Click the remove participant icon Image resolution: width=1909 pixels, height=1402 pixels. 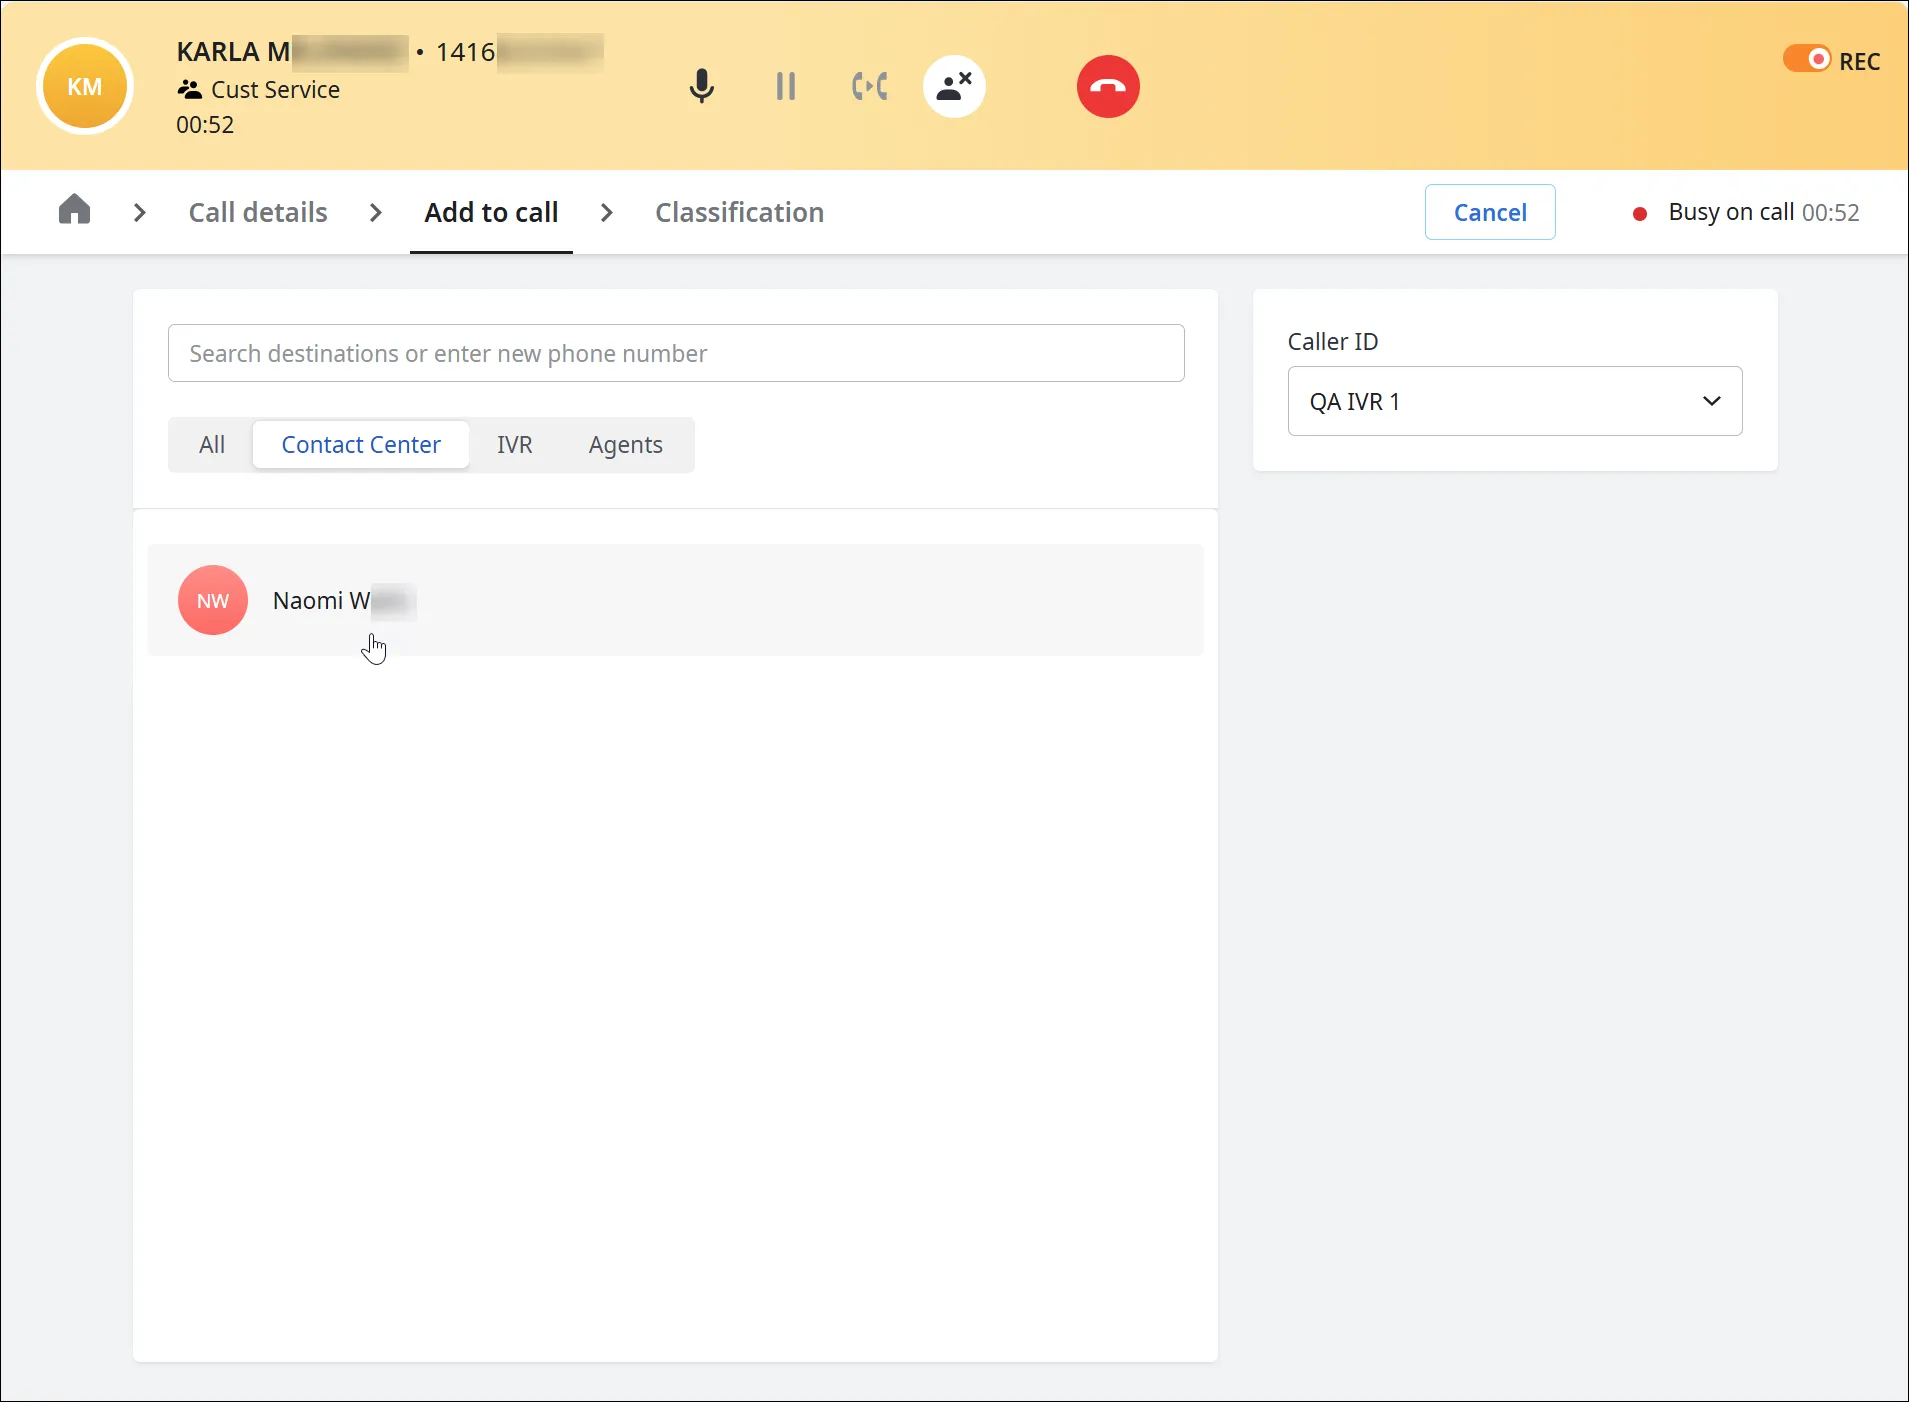coord(954,86)
